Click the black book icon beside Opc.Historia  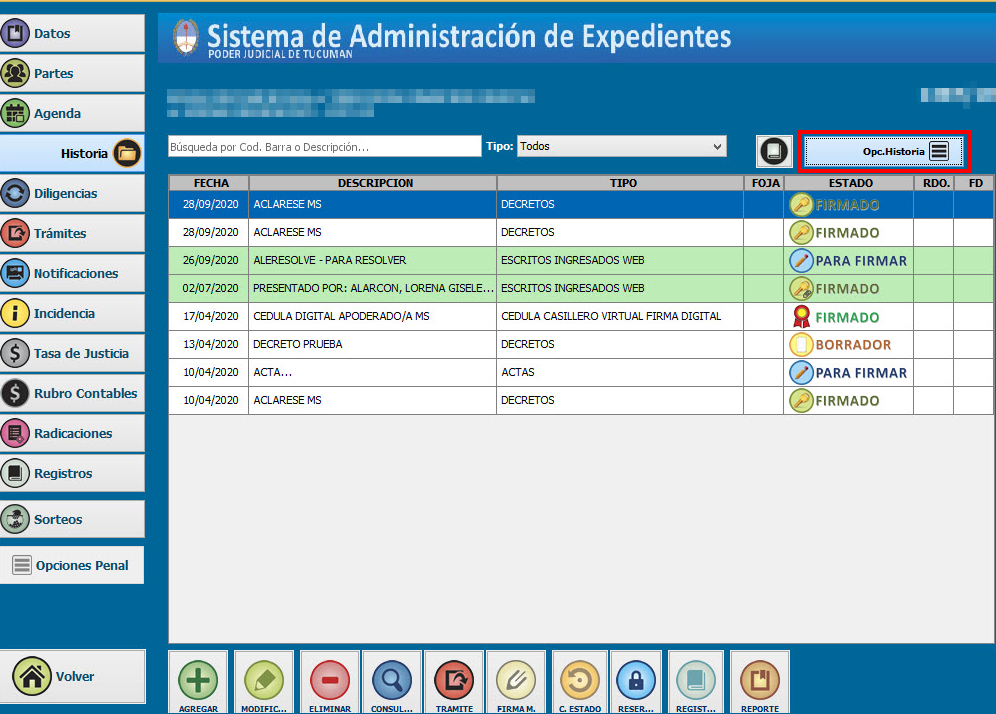click(774, 152)
